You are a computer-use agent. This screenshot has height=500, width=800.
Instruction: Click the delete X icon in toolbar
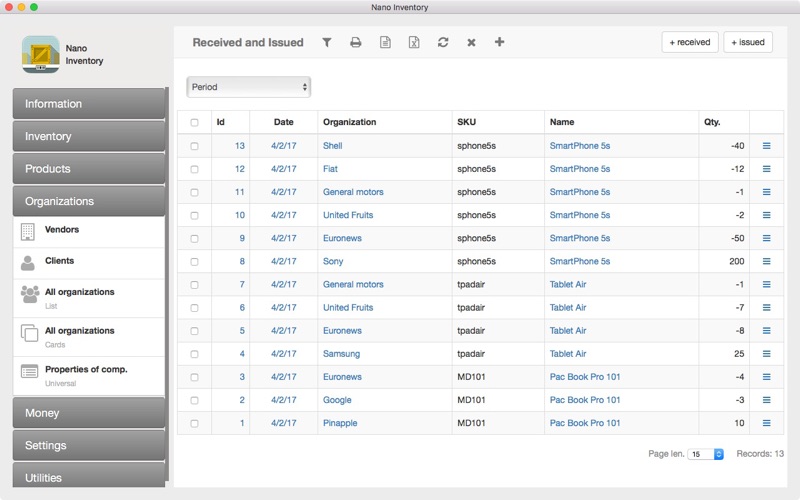click(471, 42)
